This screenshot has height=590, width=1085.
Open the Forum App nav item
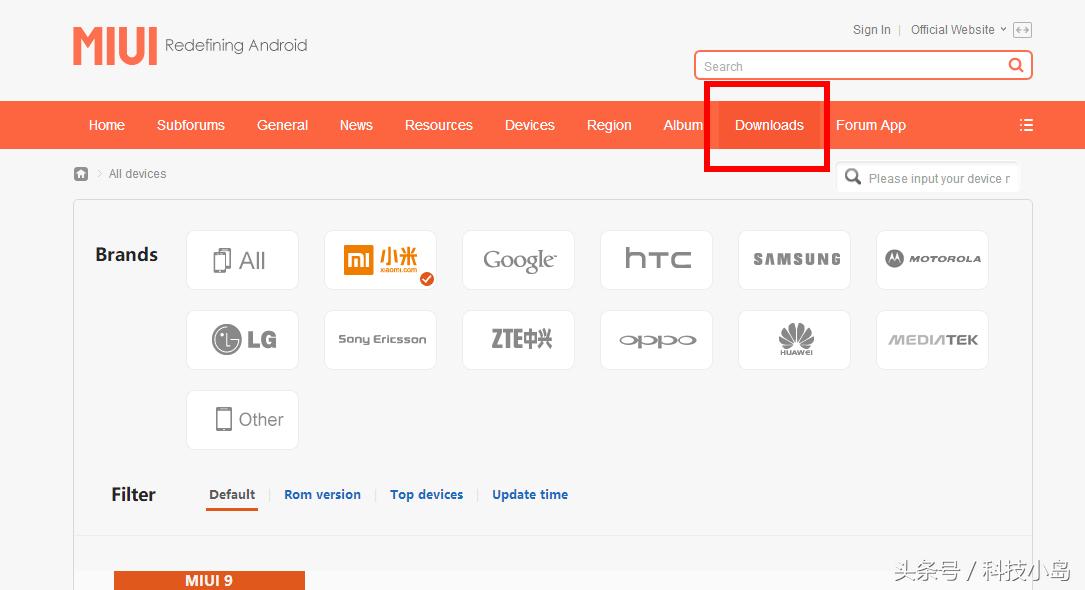pos(870,125)
